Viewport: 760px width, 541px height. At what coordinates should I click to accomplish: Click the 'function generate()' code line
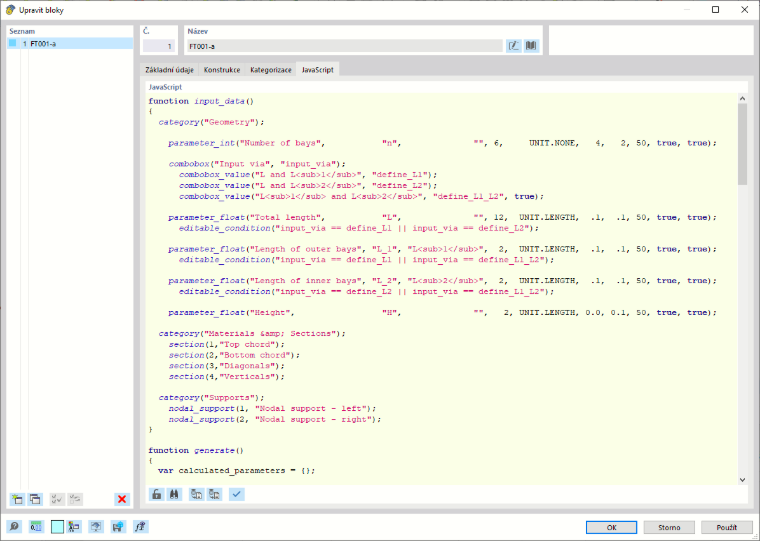[196, 450]
